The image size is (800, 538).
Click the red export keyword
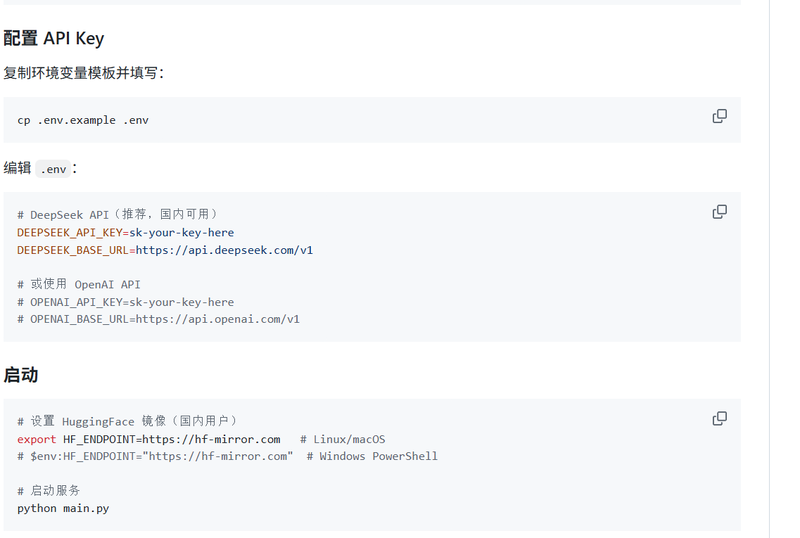coord(36,439)
